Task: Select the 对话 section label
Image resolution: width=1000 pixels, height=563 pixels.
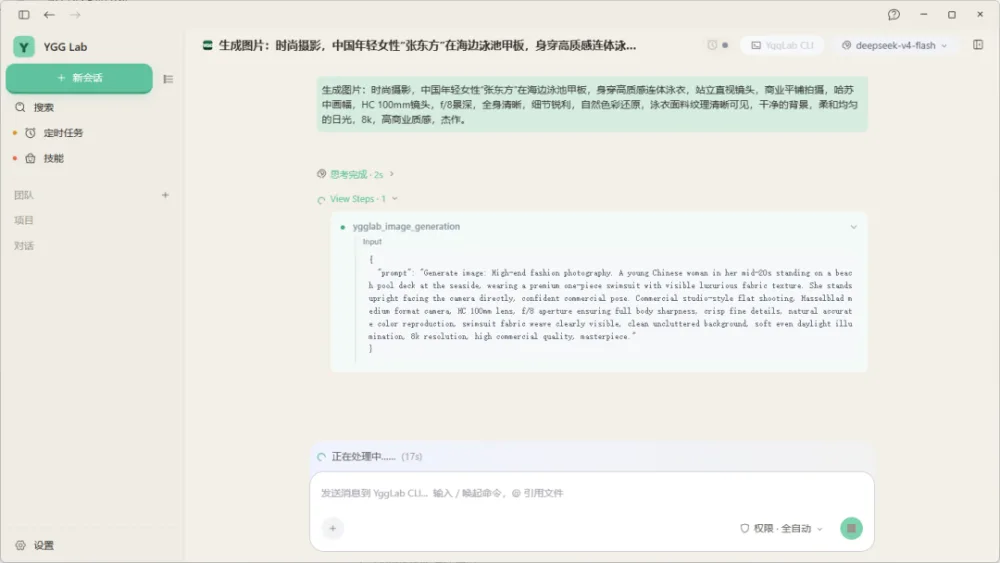Action: coord(24,246)
